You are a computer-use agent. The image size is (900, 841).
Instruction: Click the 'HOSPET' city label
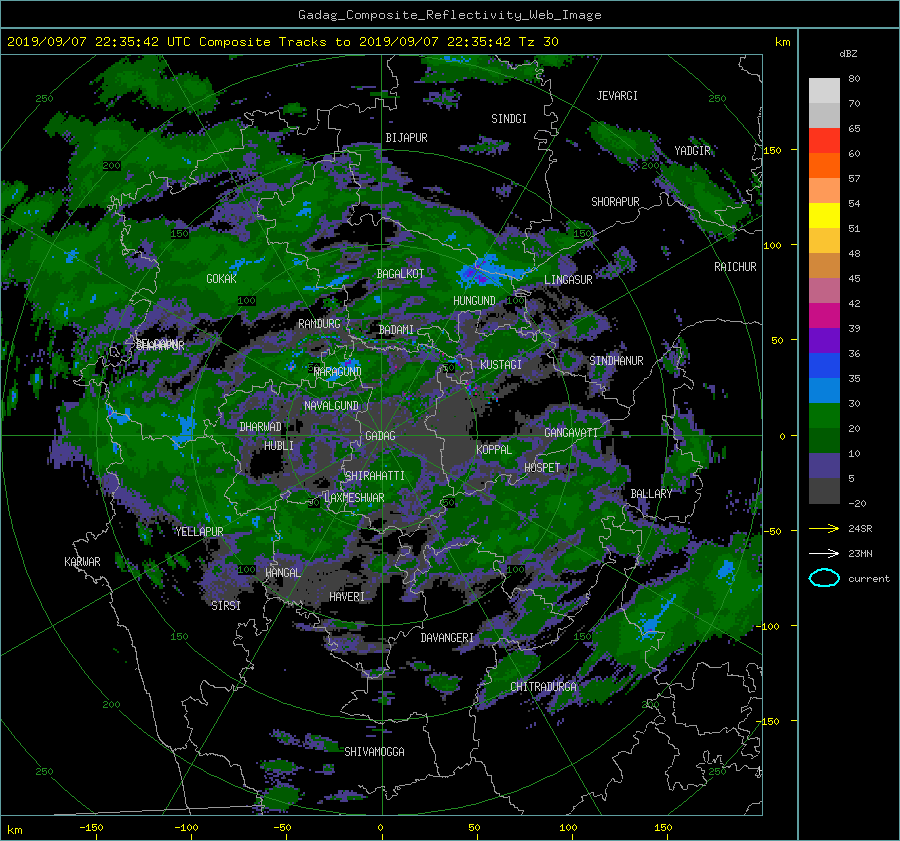tap(542, 468)
